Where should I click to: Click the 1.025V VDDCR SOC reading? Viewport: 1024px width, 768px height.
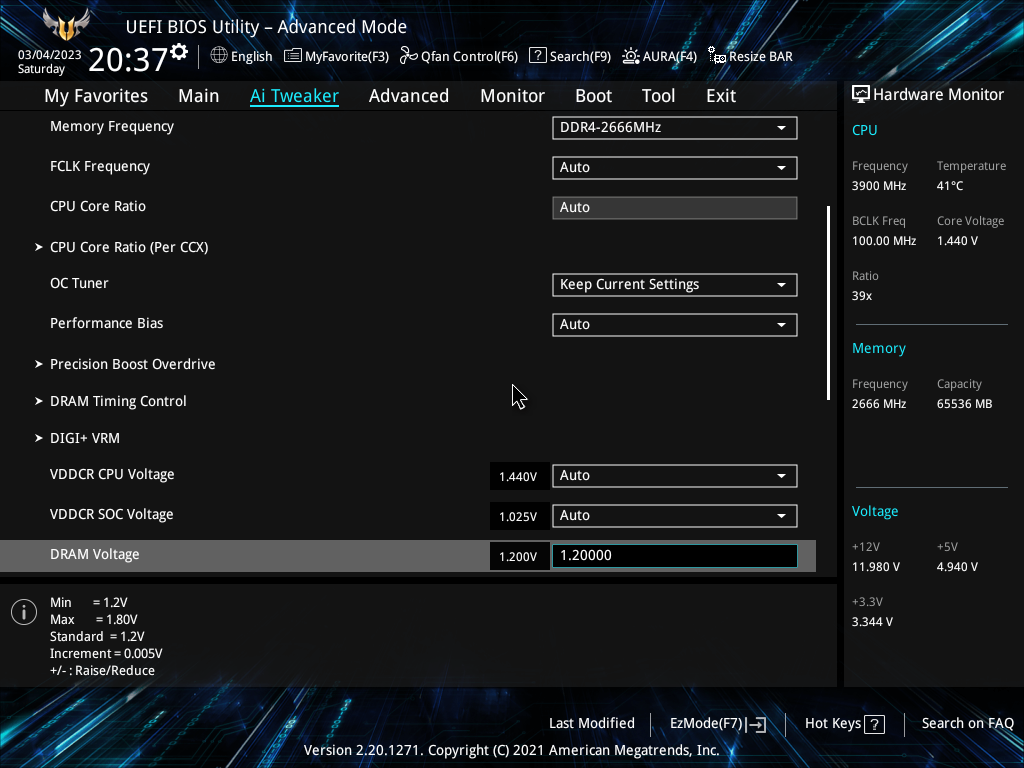[518, 517]
